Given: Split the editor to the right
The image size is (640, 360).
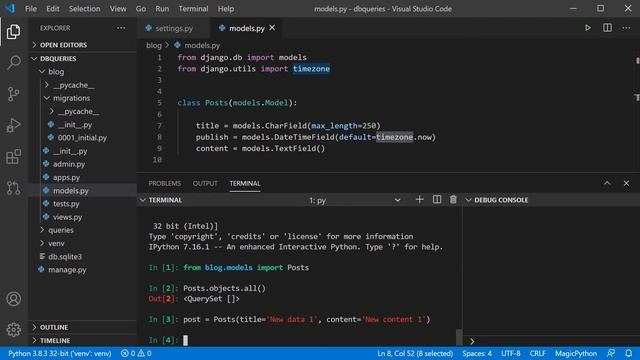Looking at the screenshot, I should [x=607, y=28].
